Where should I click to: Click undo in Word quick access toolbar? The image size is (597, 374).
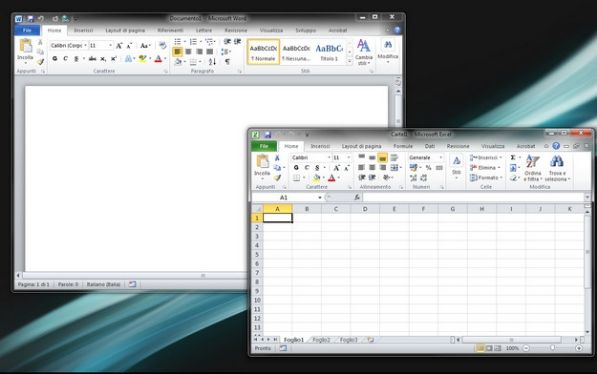point(41,18)
